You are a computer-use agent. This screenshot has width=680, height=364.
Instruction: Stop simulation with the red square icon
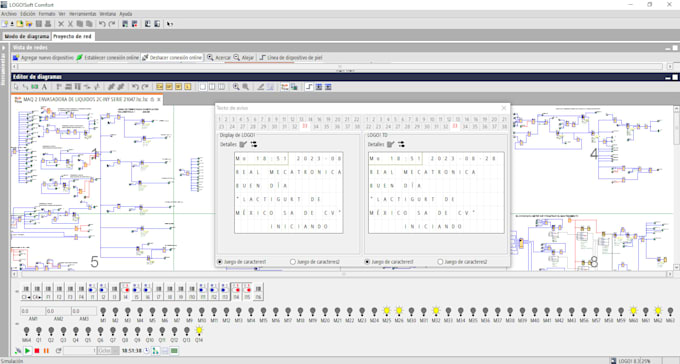coord(37,351)
